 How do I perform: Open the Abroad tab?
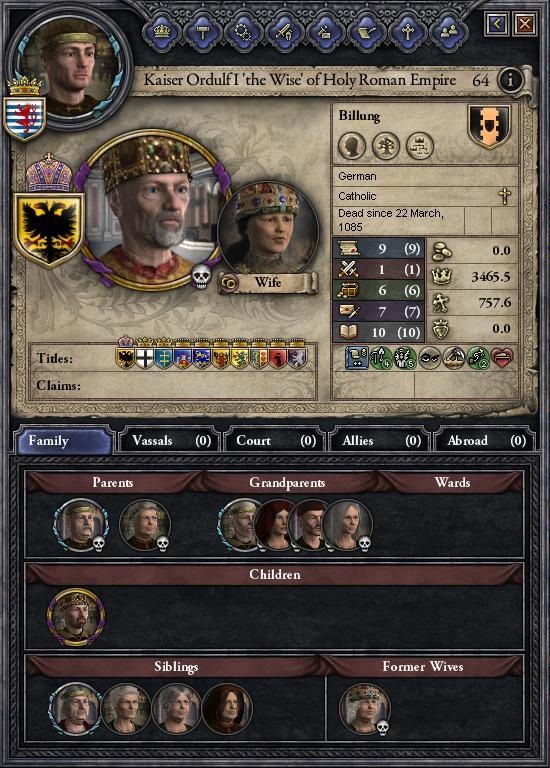click(485, 440)
